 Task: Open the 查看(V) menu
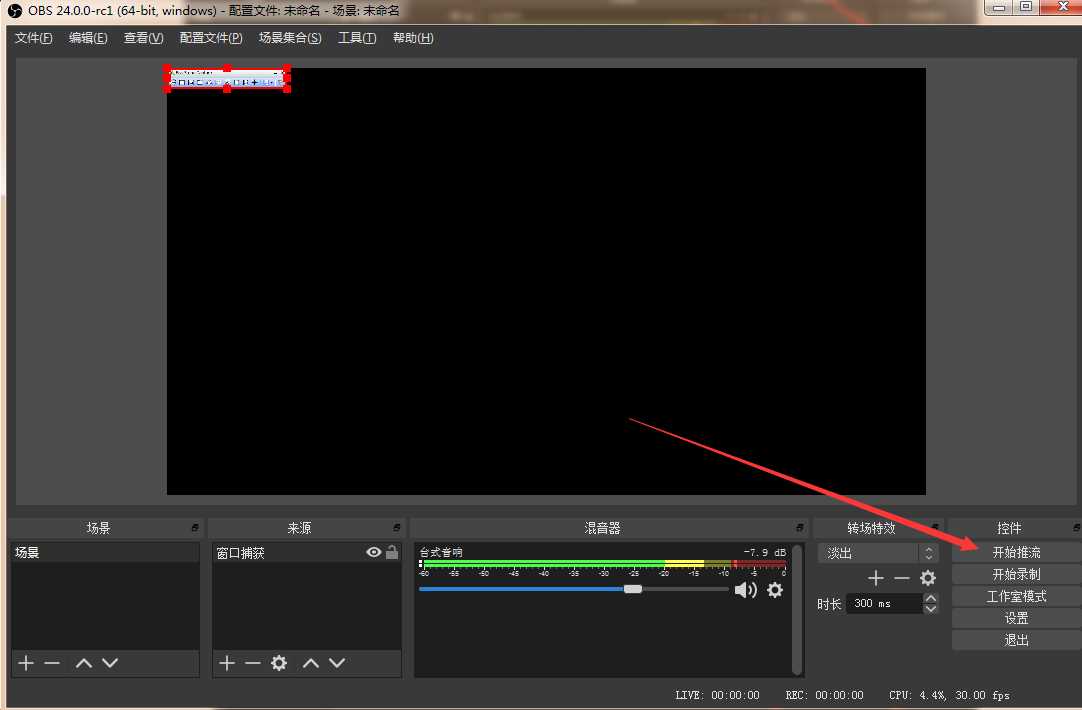pos(144,38)
